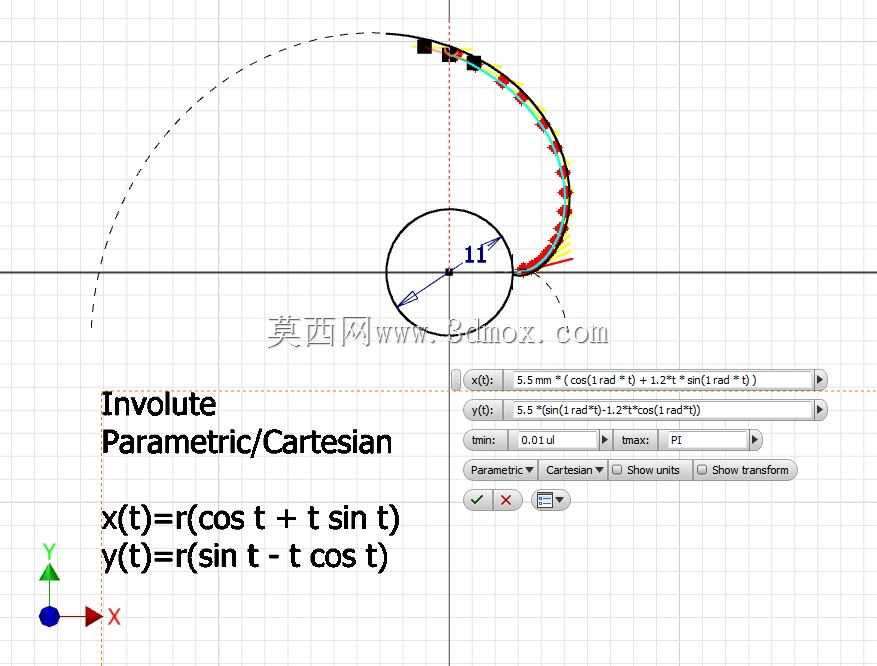
Task: Click the x(t) label button
Action: point(483,380)
